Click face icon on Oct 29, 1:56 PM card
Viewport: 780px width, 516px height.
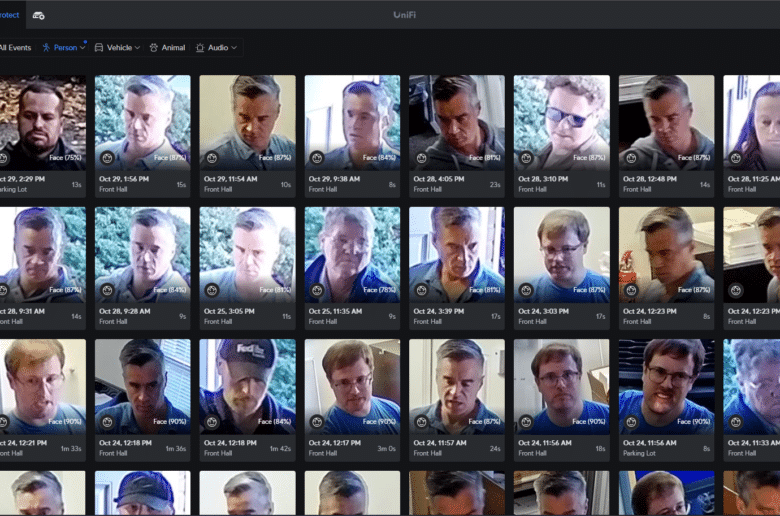pos(107,158)
